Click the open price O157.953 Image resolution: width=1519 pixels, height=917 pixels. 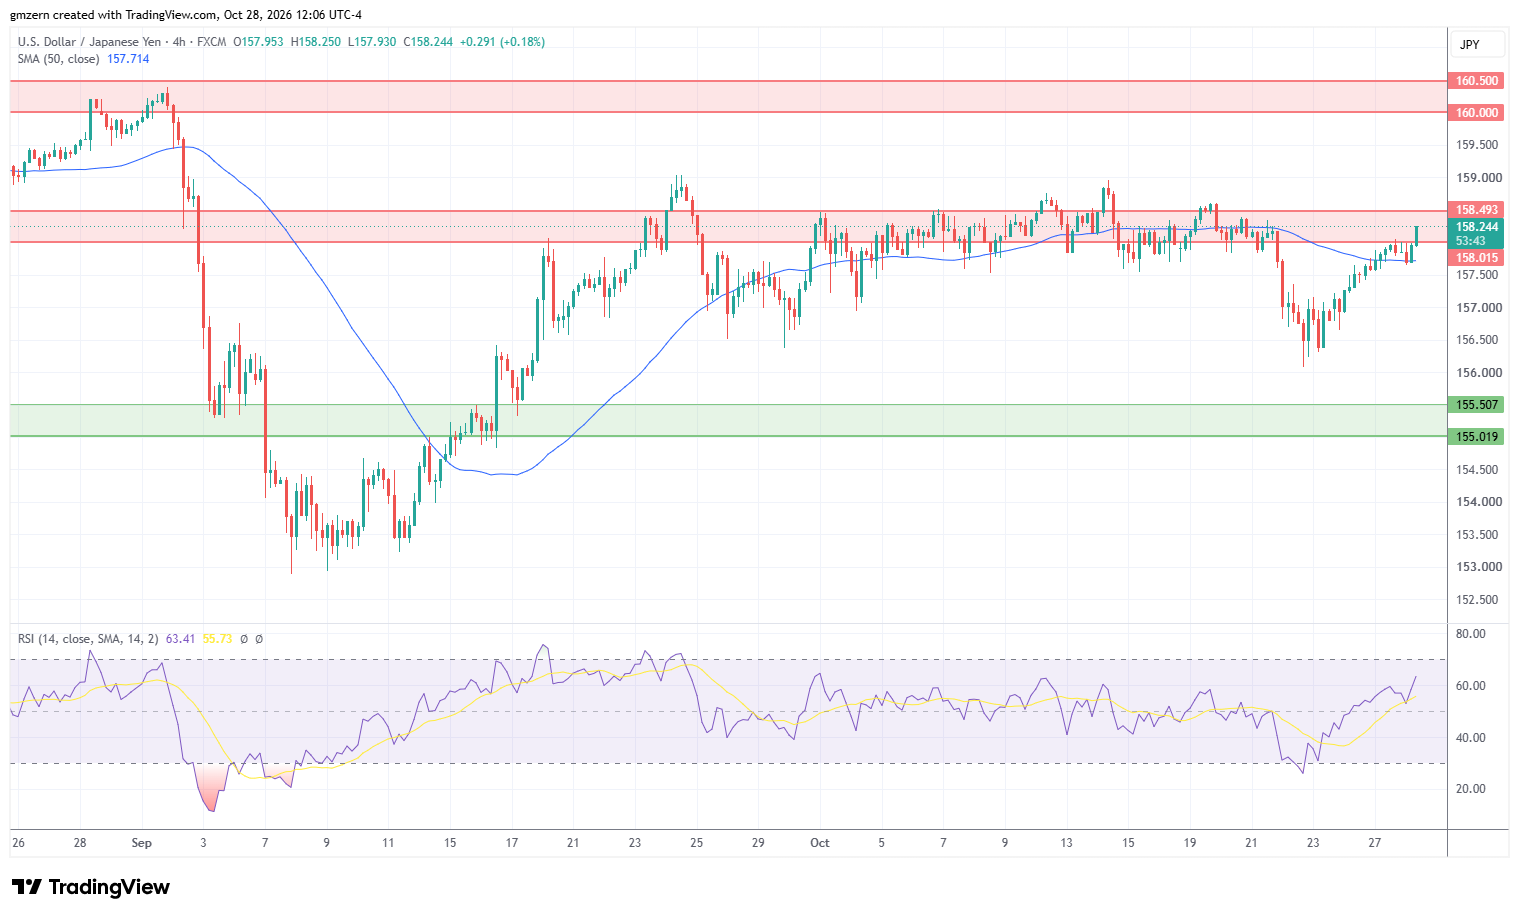(x=258, y=42)
